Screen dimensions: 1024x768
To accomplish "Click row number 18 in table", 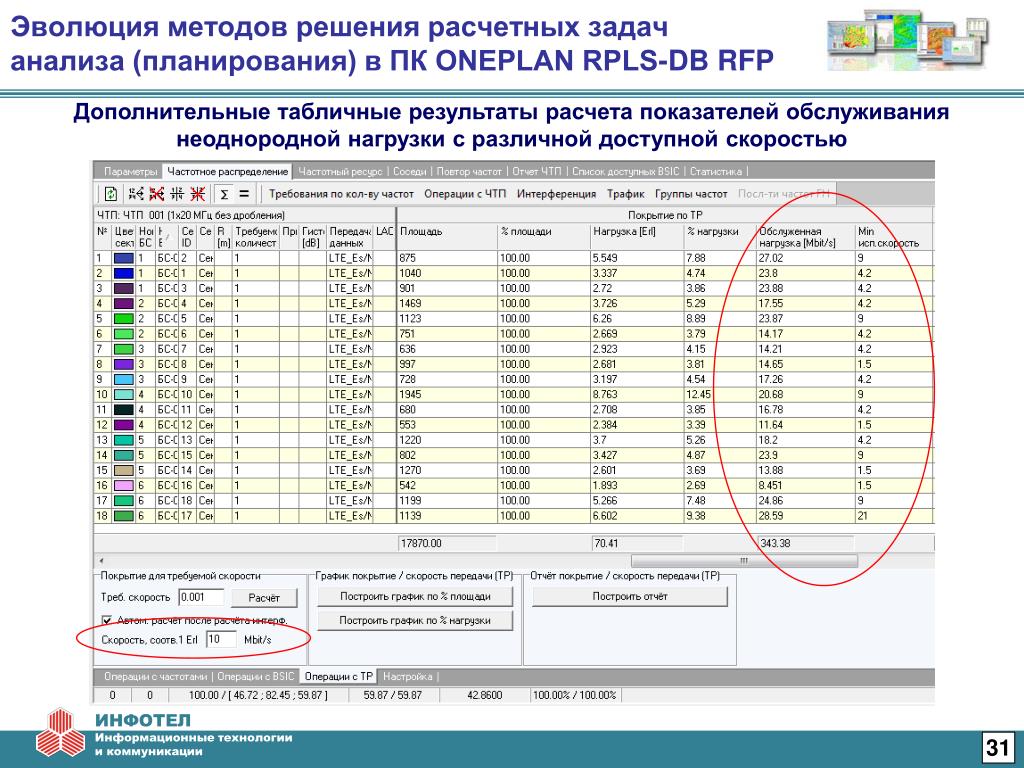I will [103, 516].
